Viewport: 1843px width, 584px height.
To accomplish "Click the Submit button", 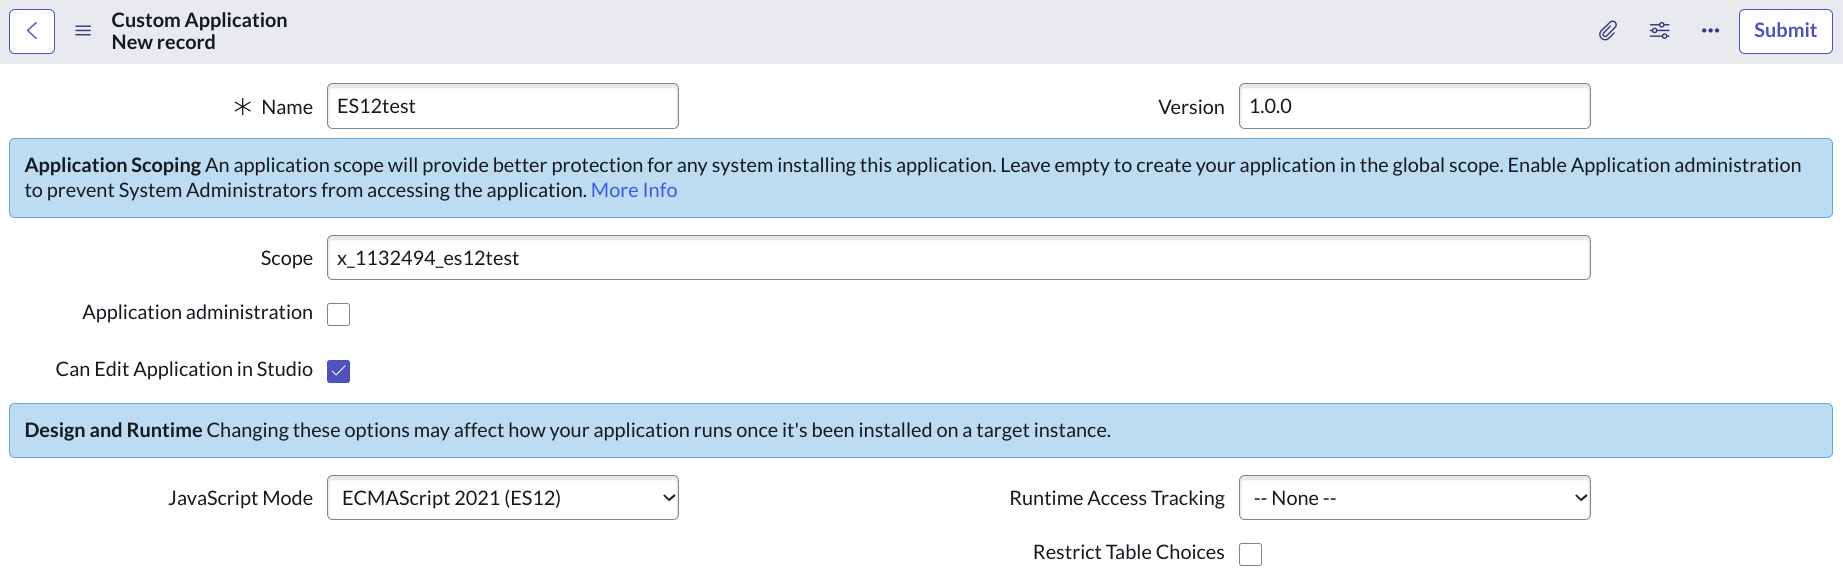I will [x=1785, y=31].
